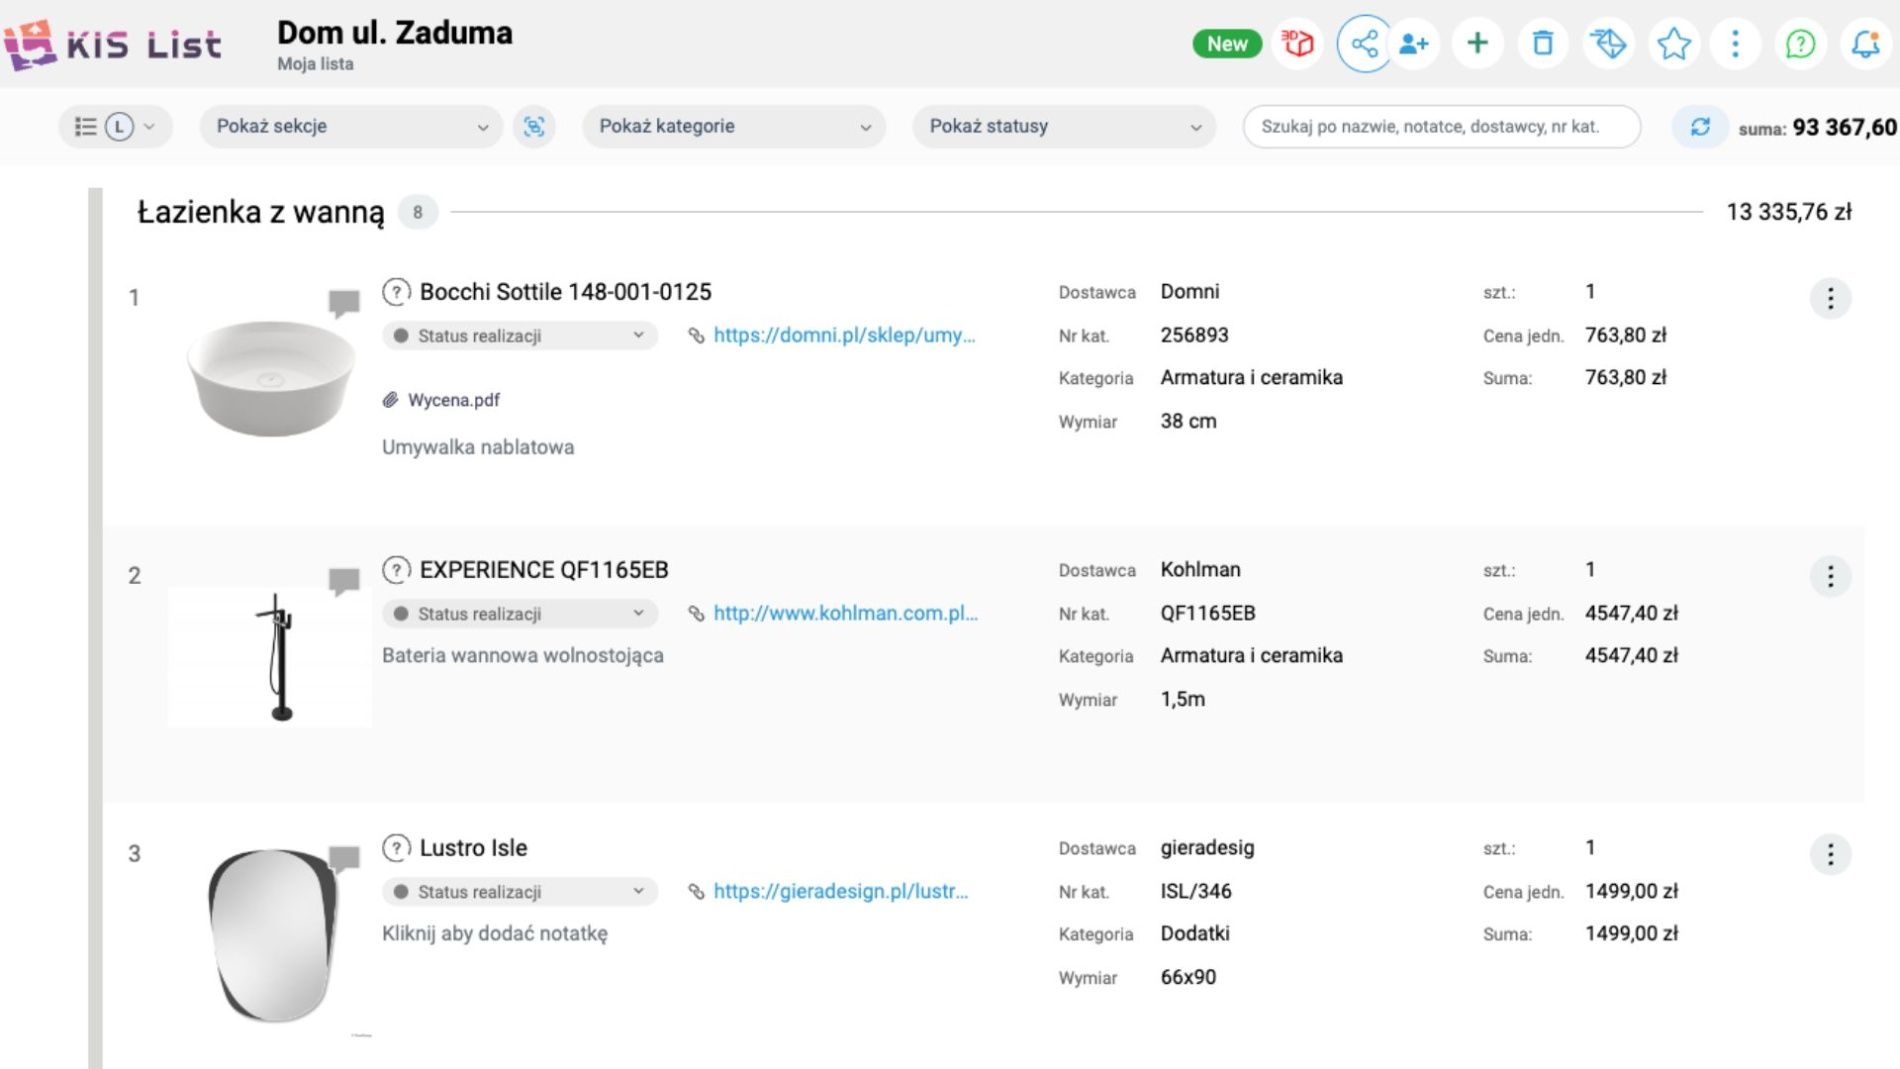Open the Wycena.pdf attachment
The width and height of the screenshot is (1900, 1069).
pos(453,400)
